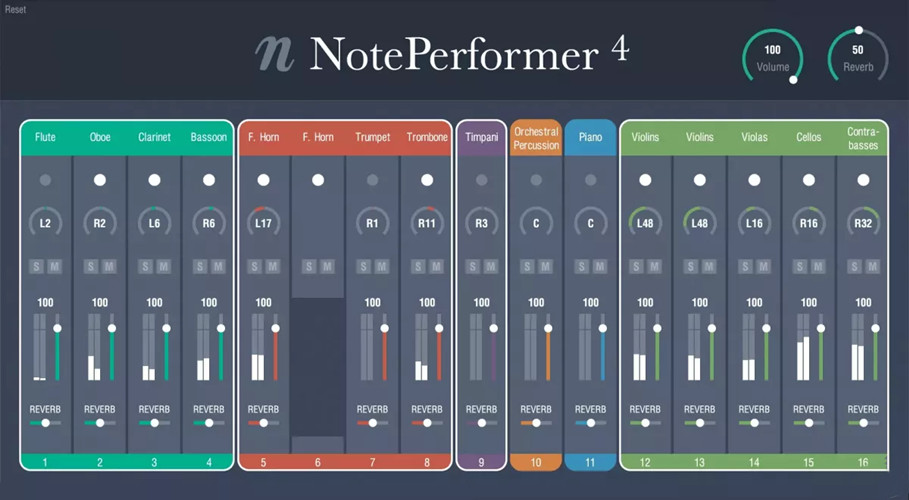Click the Contrabasses R32 pan knob
The image size is (909, 500).
click(x=863, y=223)
